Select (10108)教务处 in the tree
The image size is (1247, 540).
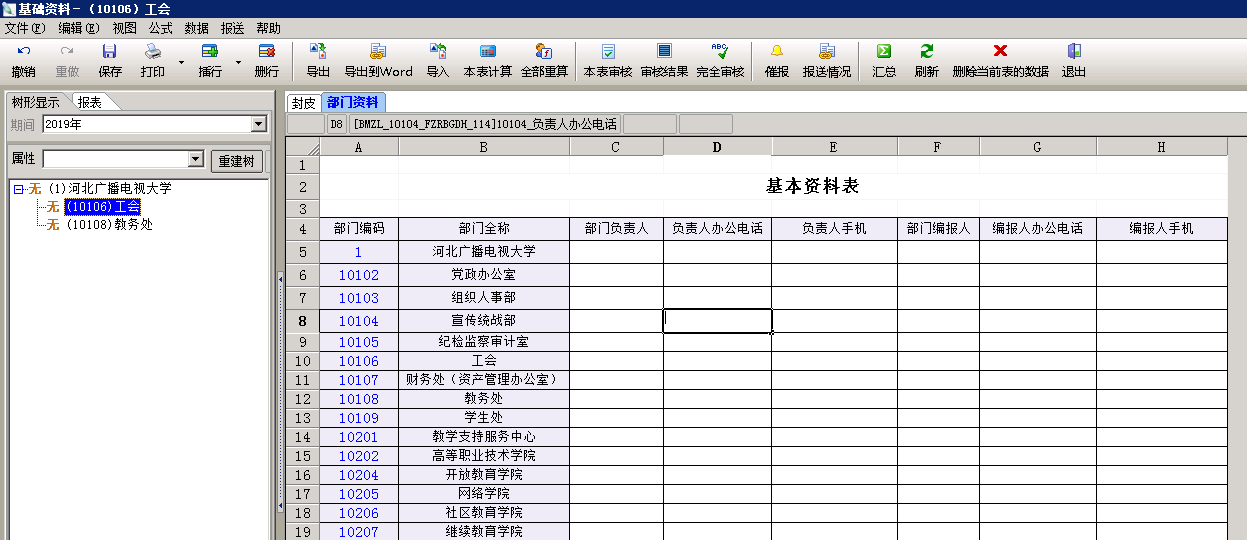tap(108, 224)
